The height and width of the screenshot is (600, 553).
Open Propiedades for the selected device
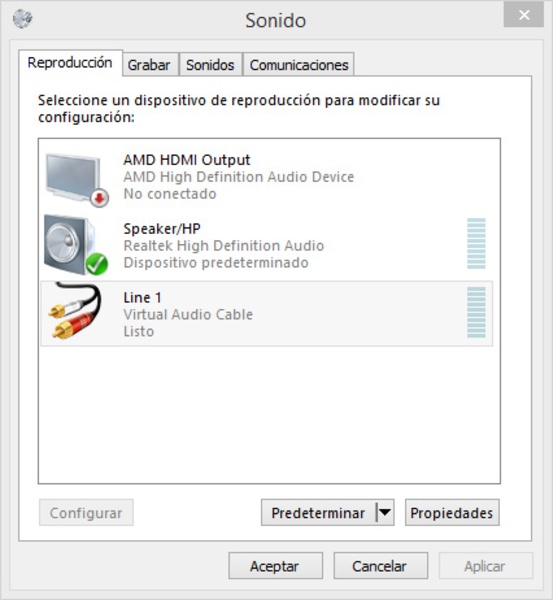tap(452, 512)
